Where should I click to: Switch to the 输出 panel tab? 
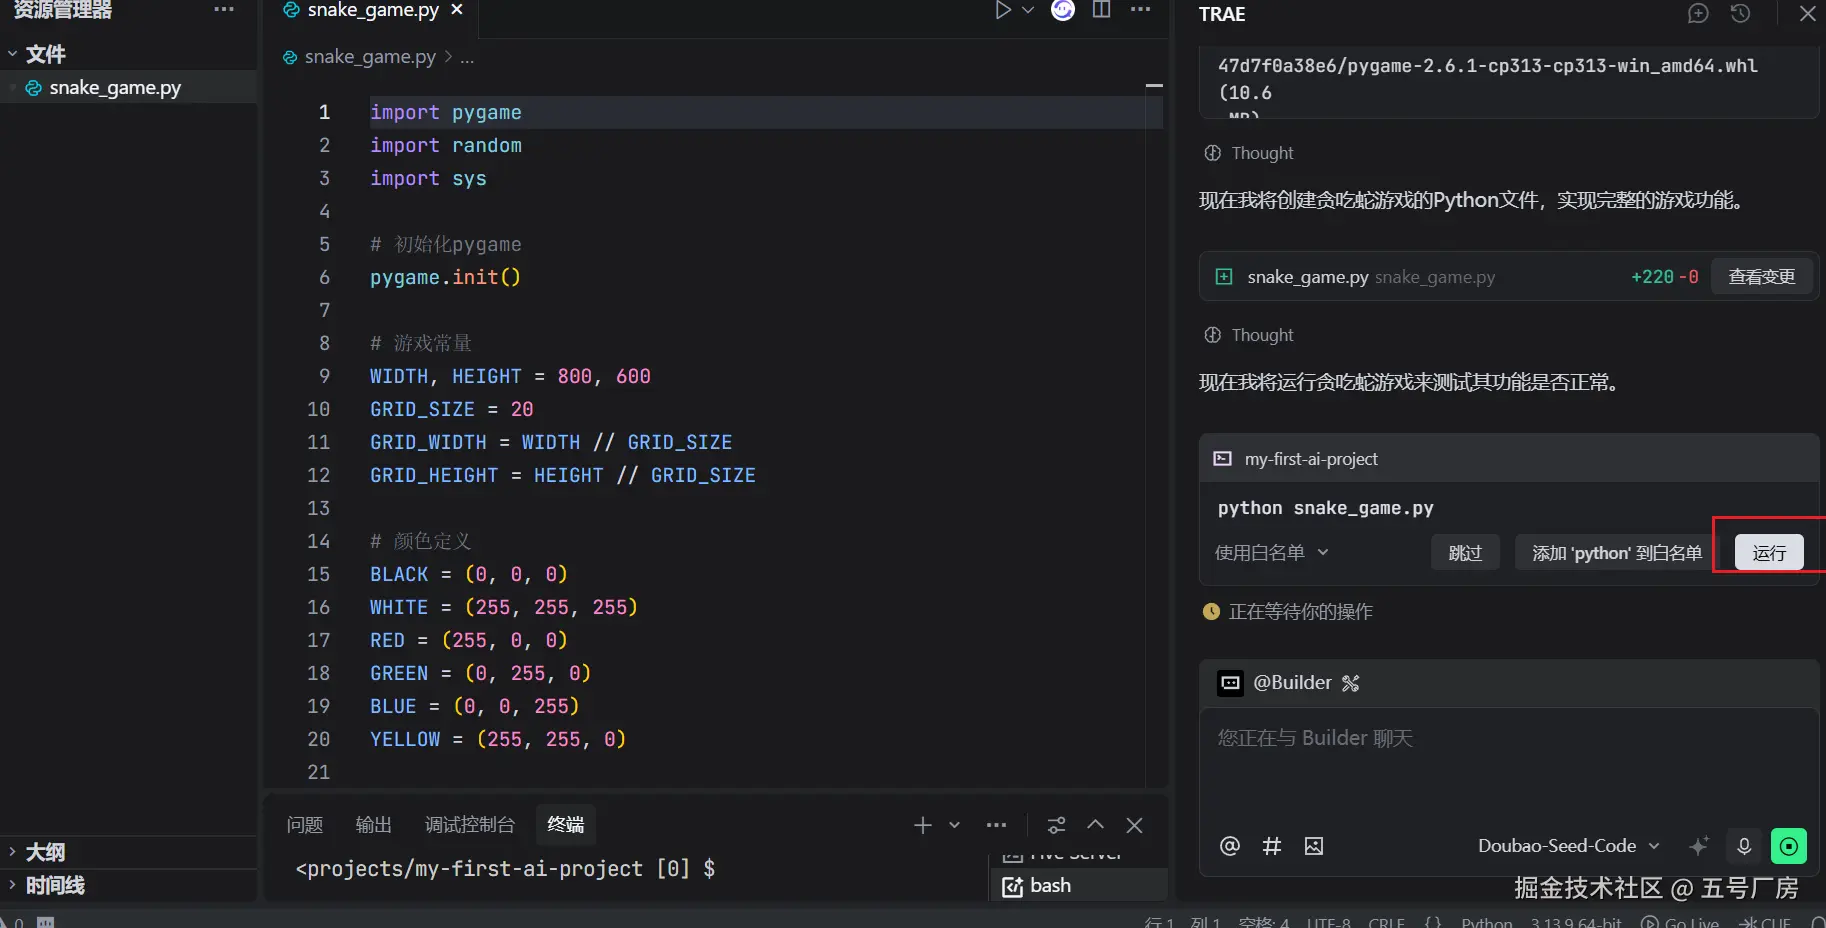point(374,825)
